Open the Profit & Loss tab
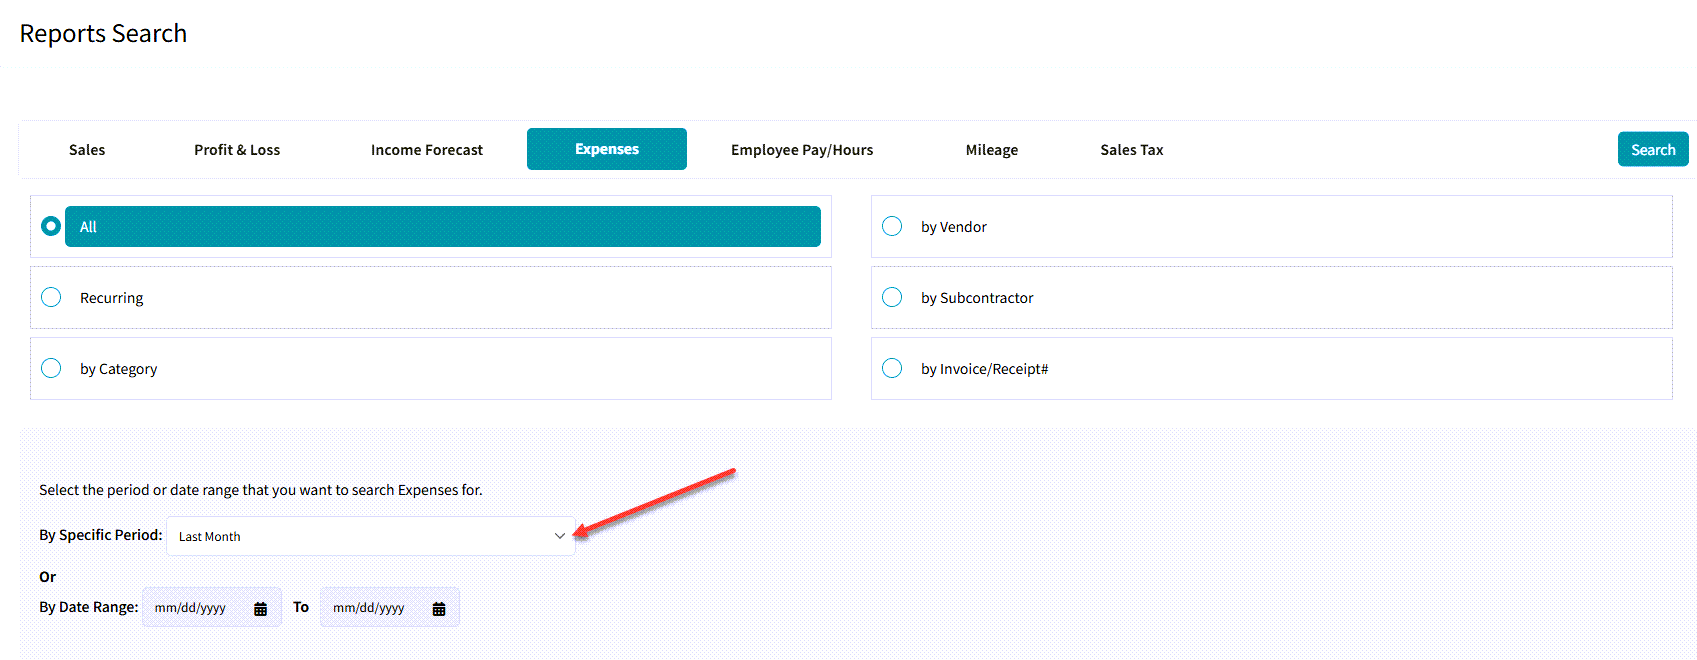Screen dimensions: 1697x660 (237, 150)
